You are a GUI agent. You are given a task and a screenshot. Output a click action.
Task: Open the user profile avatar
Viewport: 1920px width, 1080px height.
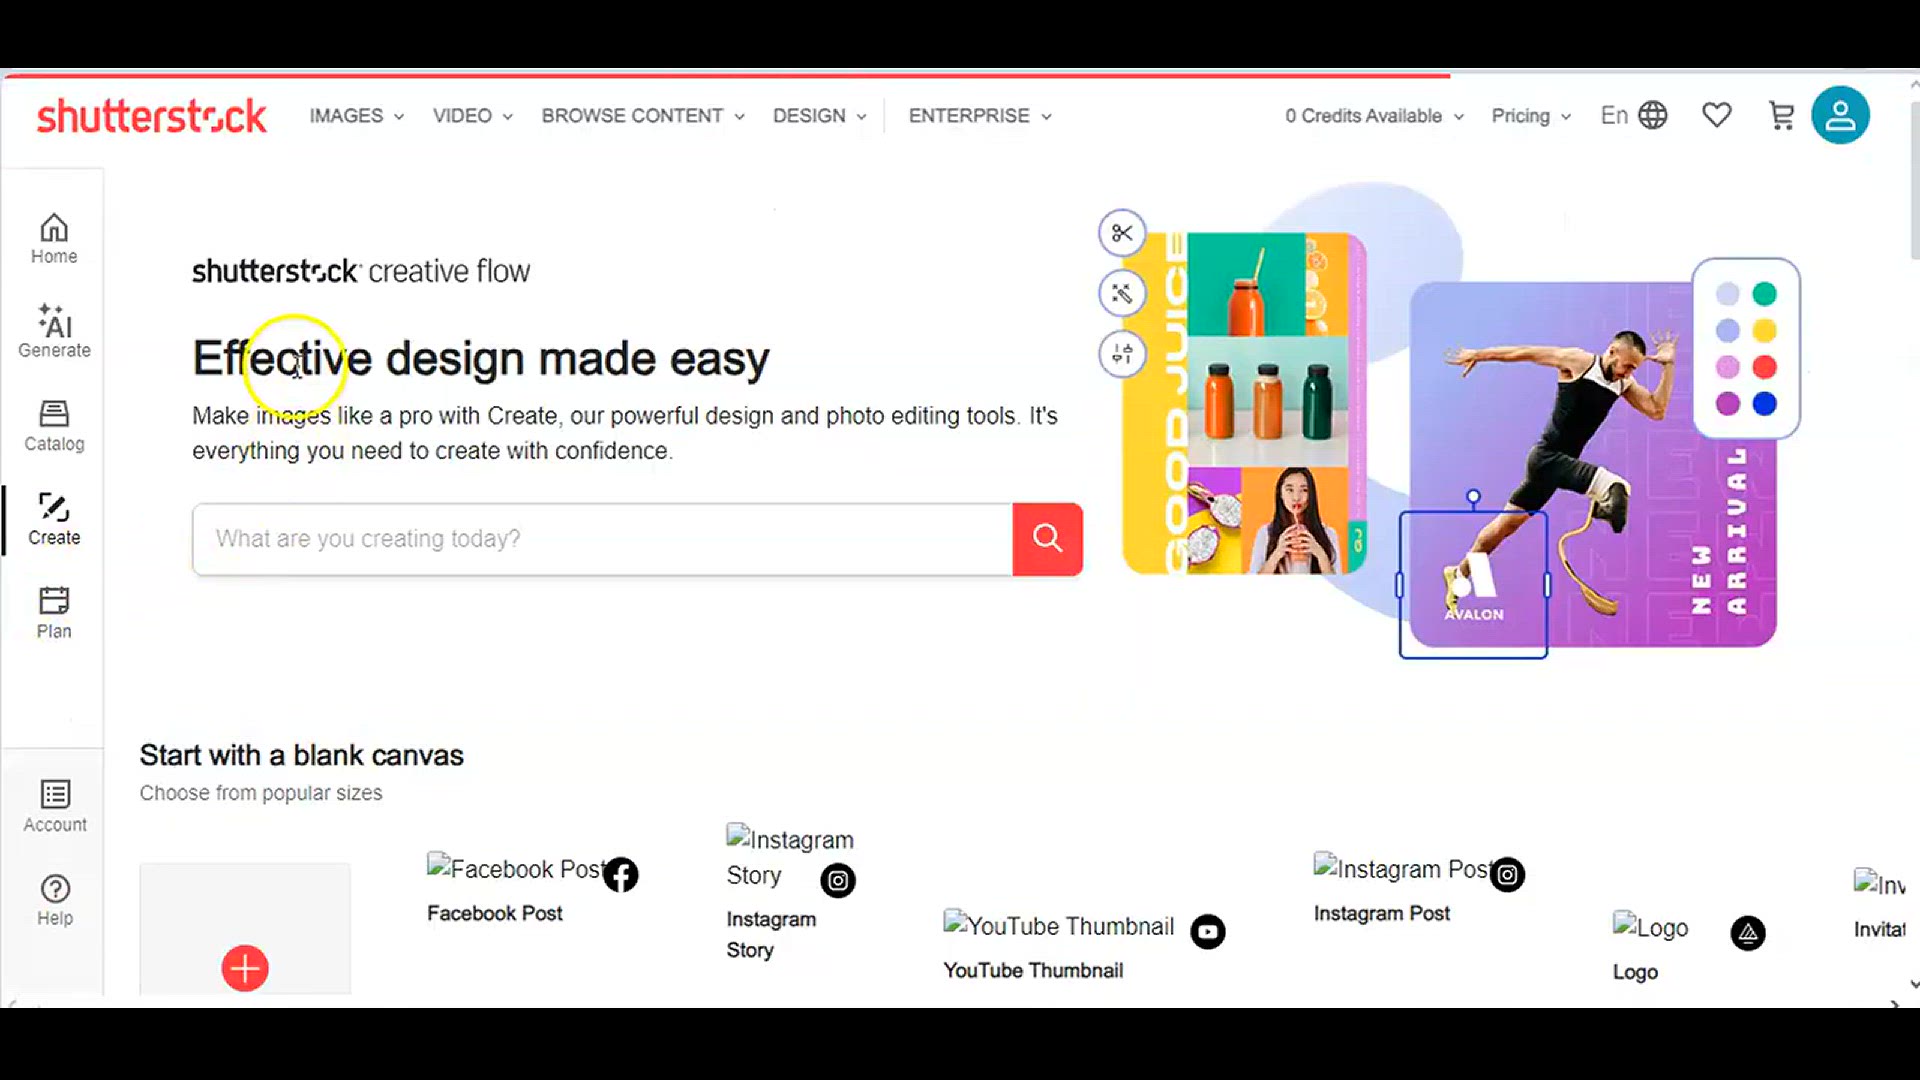click(1840, 116)
